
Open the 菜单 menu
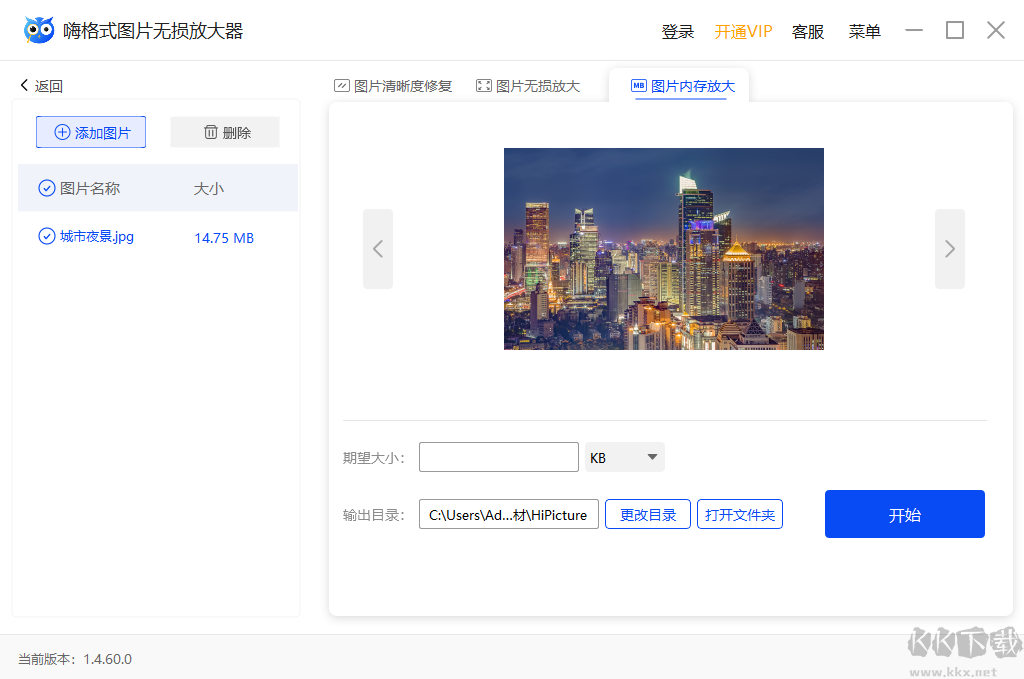point(864,31)
